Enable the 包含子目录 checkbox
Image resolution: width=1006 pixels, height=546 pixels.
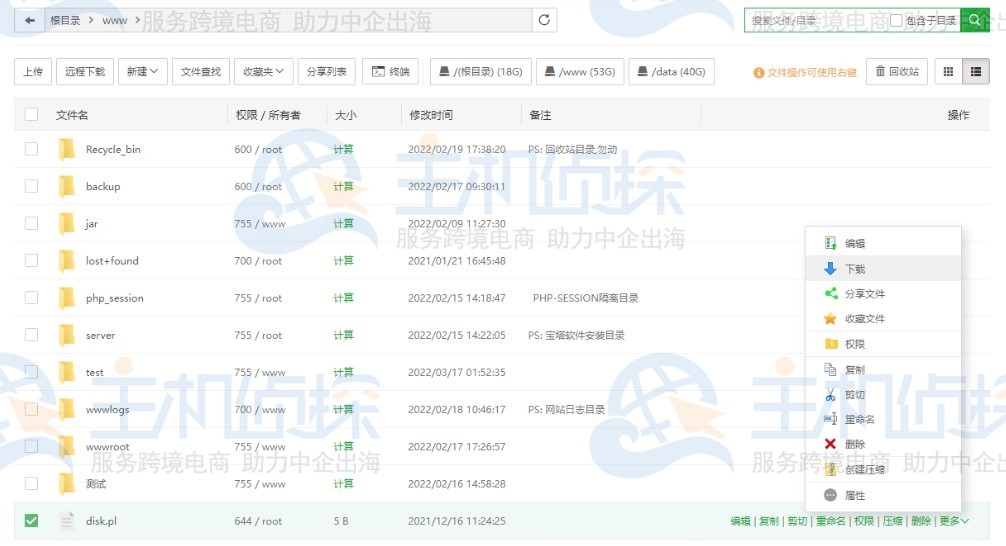(896, 21)
